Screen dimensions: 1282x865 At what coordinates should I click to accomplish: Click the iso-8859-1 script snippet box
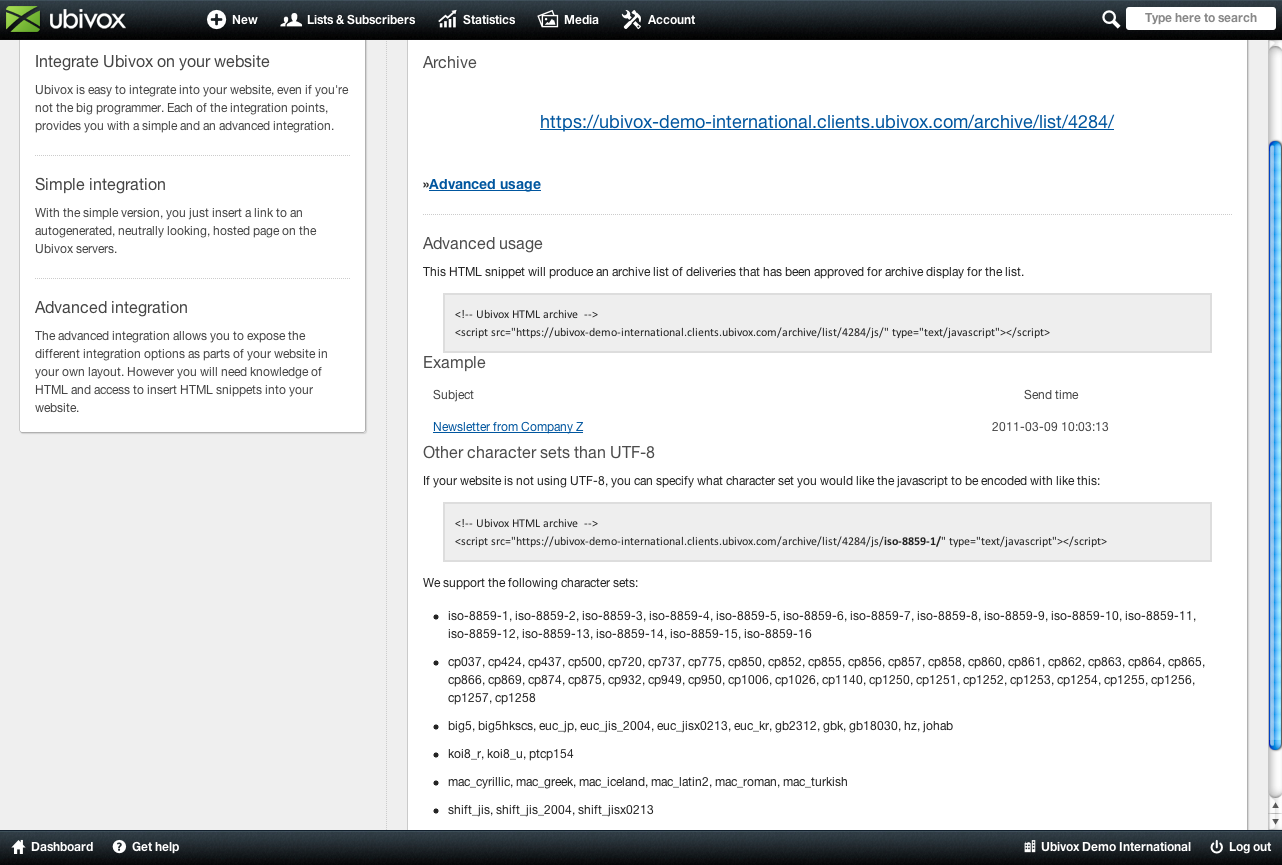point(827,532)
